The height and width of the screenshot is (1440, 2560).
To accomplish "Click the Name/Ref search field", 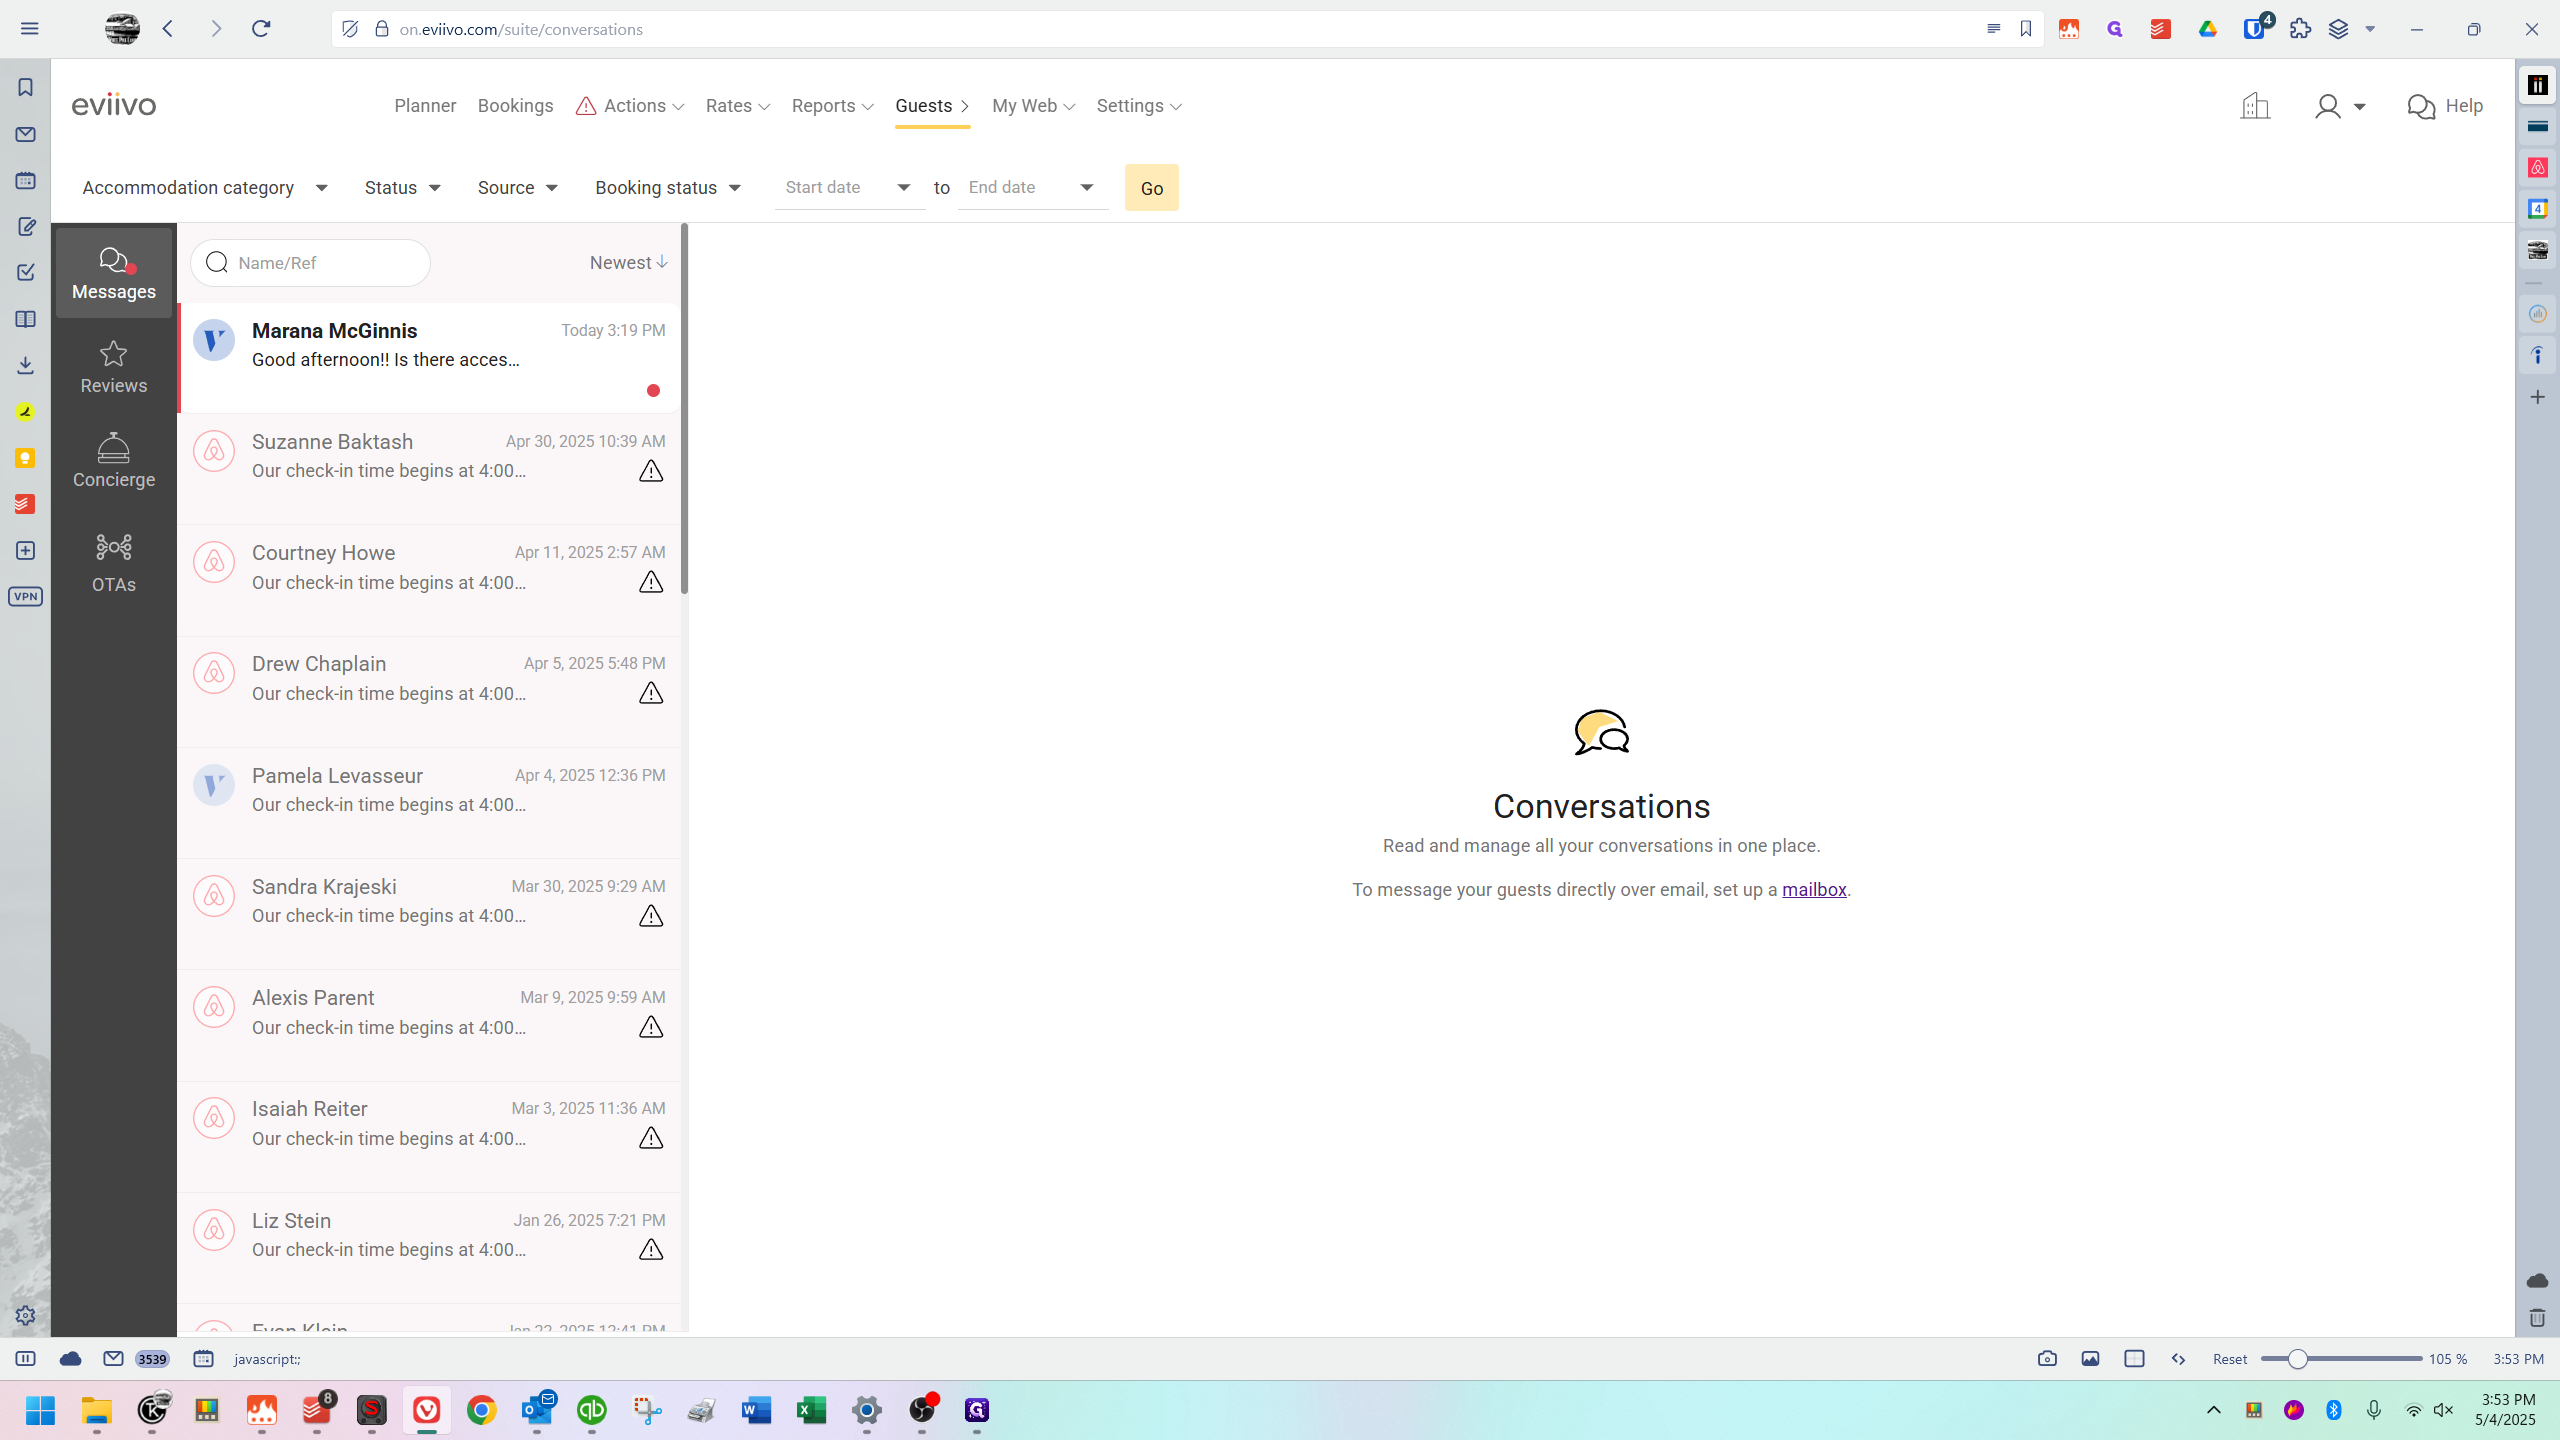I will (x=311, y=263).
